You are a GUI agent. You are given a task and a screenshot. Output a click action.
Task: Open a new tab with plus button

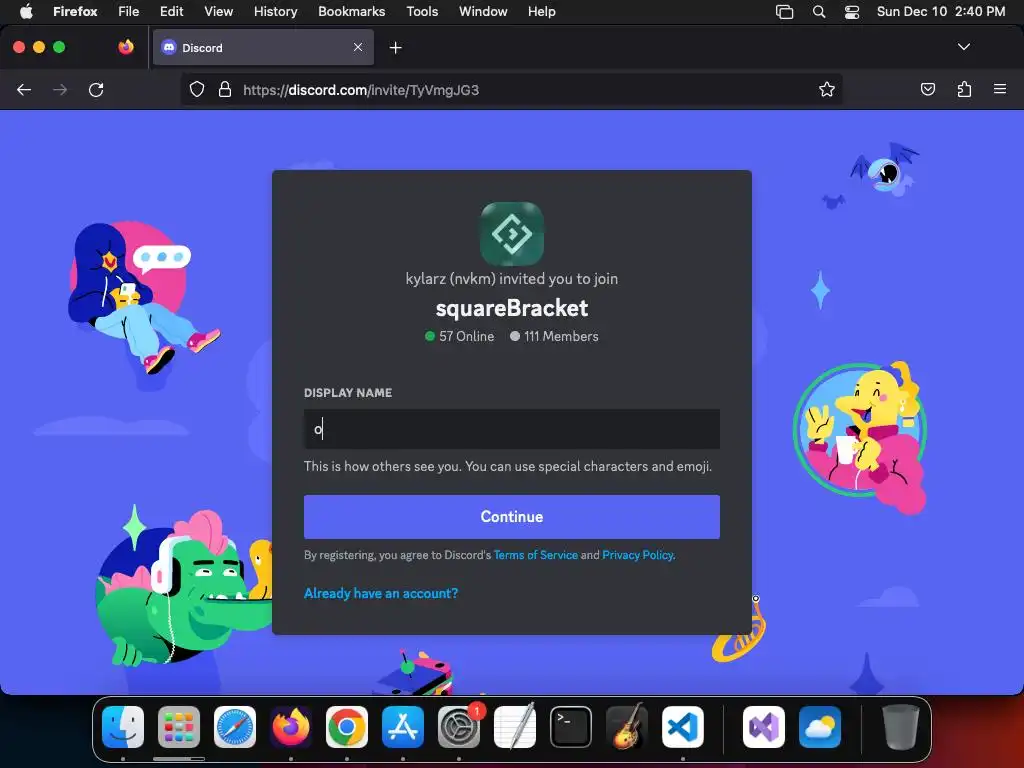[x=395, y=48]
